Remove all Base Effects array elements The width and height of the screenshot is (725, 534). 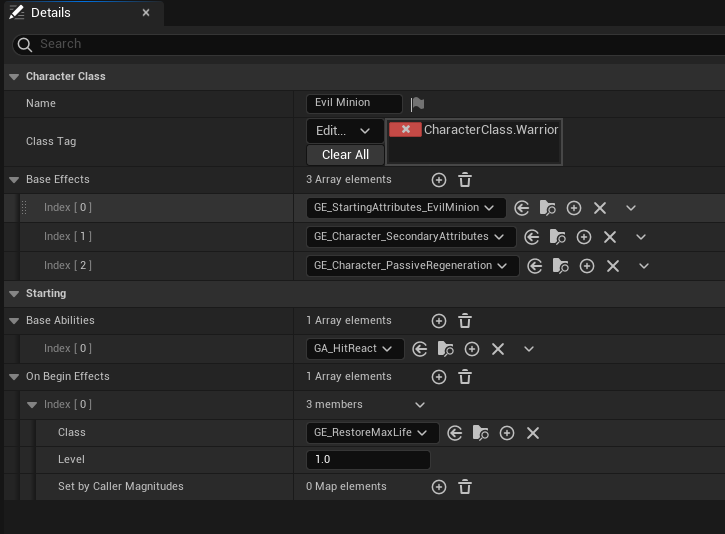(x=465, y=180)
